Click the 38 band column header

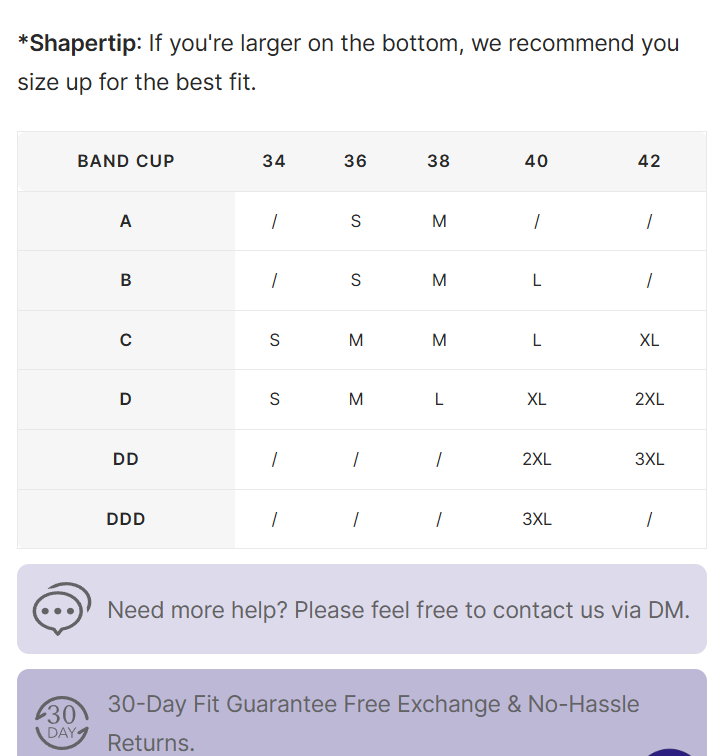tap(438, 161)
